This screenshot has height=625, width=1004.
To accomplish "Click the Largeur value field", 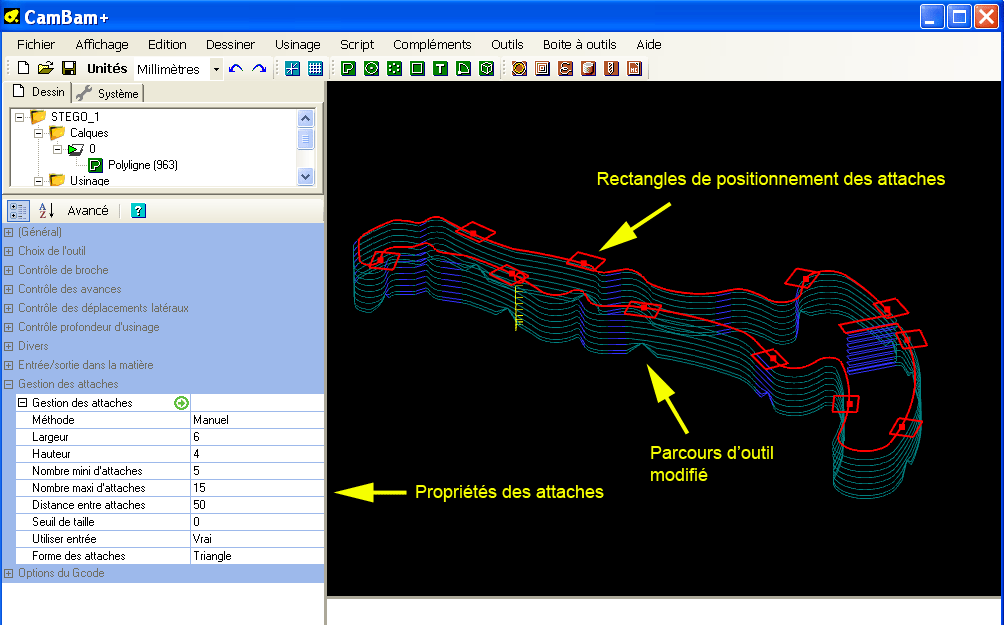I will click(256, 437).
